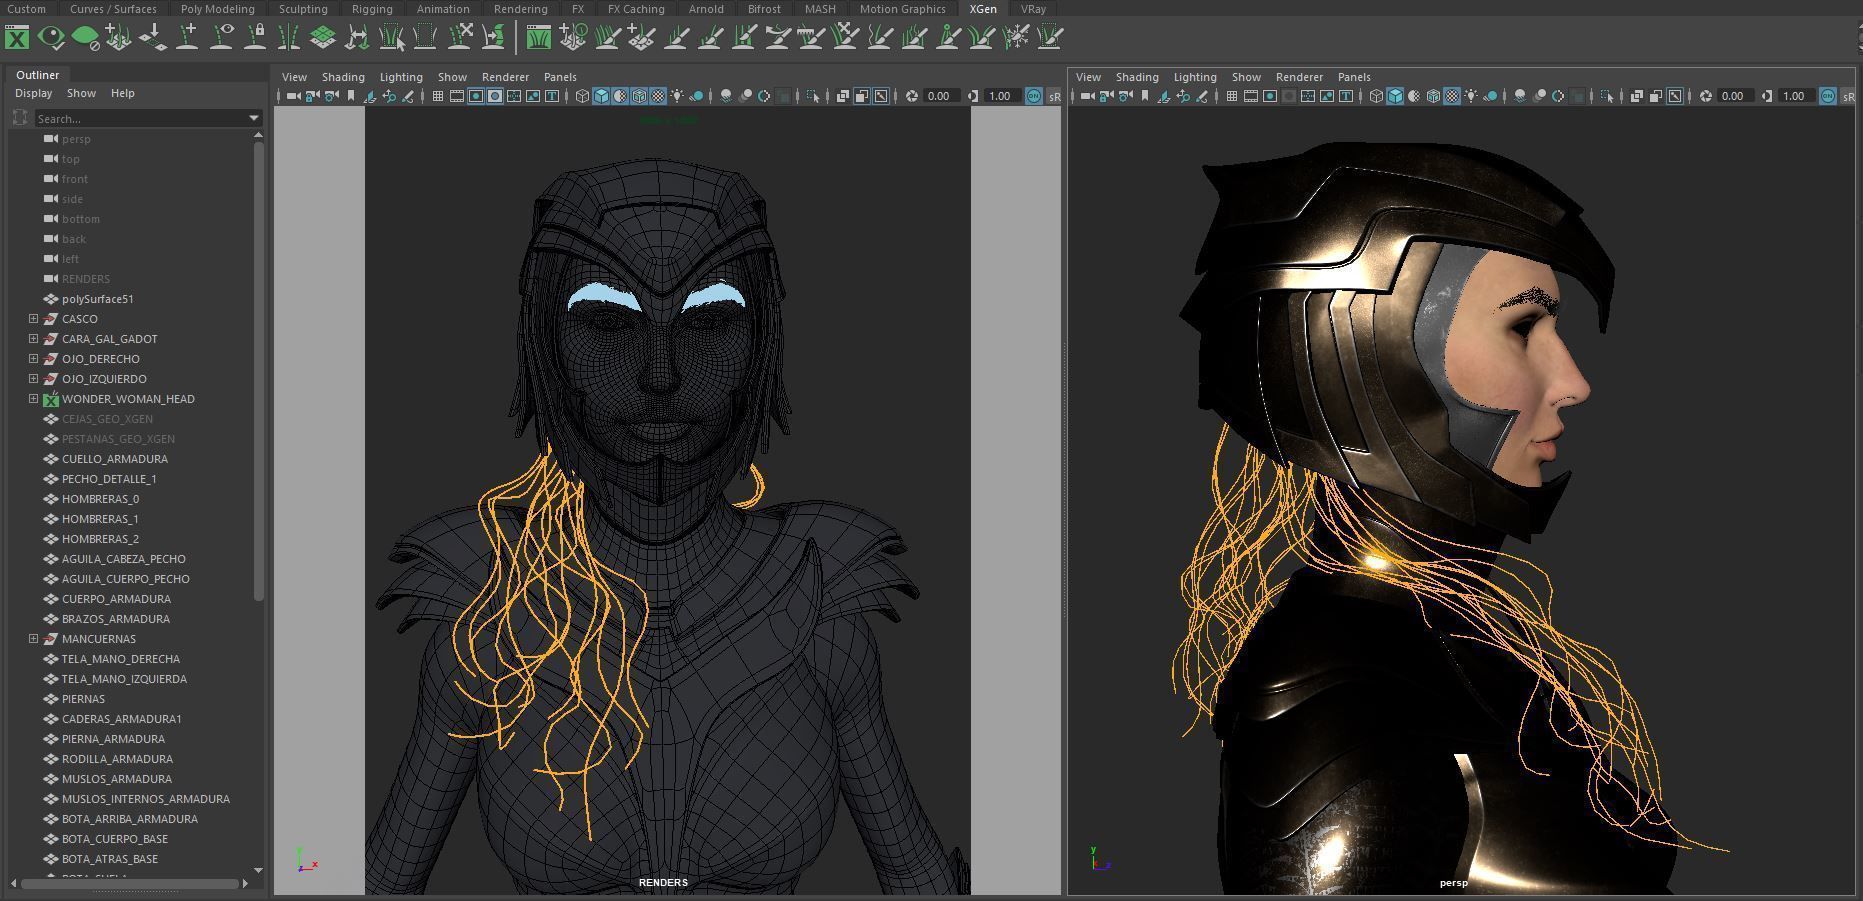The width and height of the screenshot is (1863, 901).
Task: Select polySurface51 in the Outliner
Action: pyautogui.click(x=97, y=299)
